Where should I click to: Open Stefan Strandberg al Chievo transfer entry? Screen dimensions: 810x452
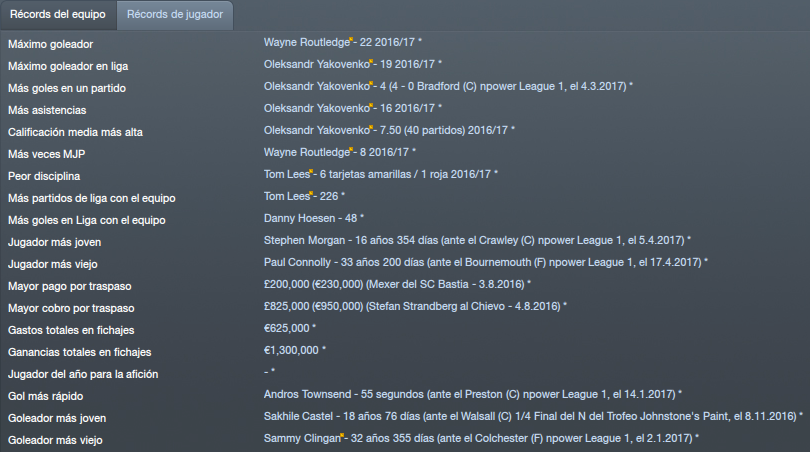pos(415,306)
